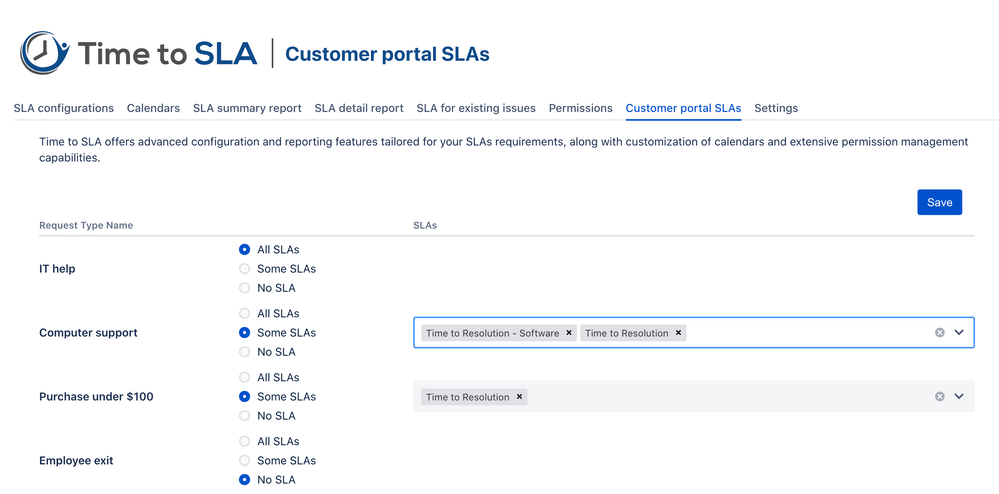This screenshot has width=999, height=494.
Task: Clear all SLAs for Purchase under $100
Action: click(939, 397)
